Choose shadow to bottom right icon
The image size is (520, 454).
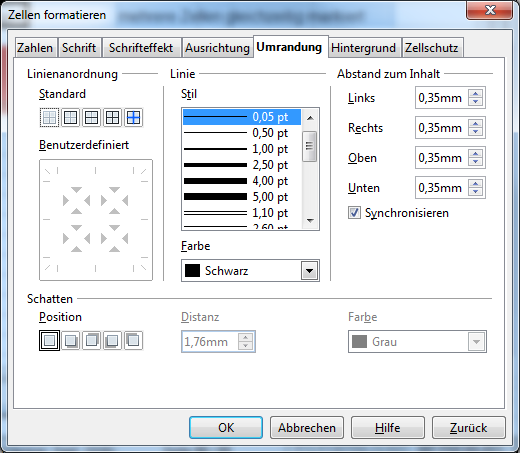70,341
